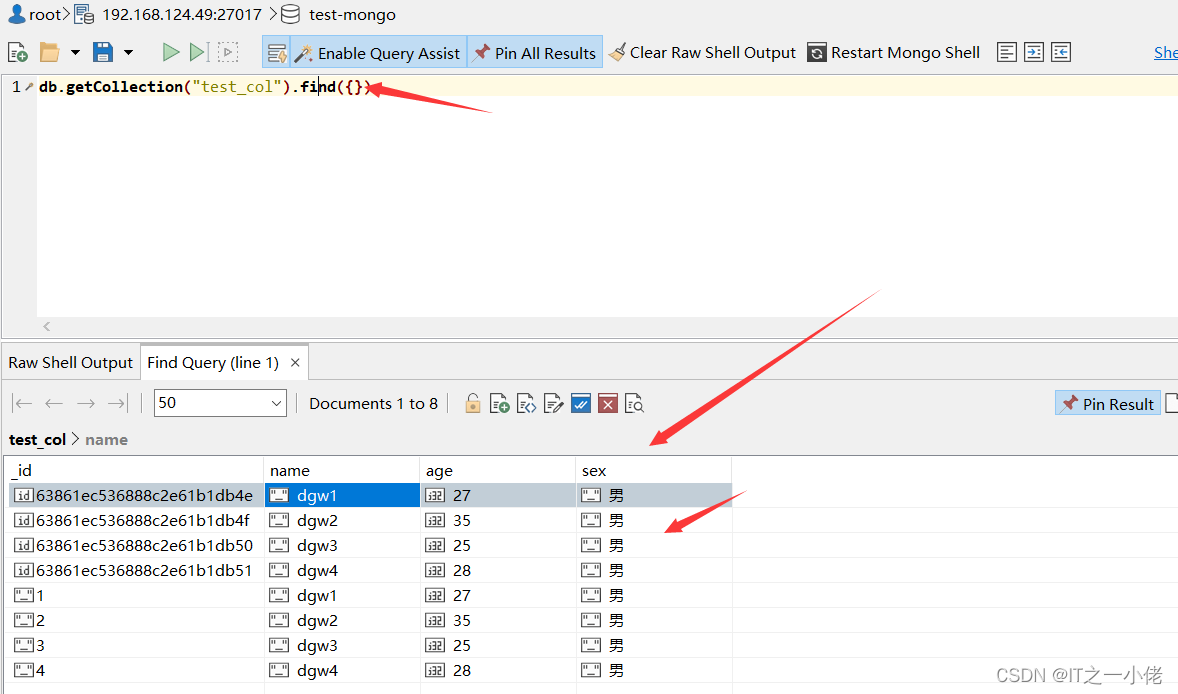1178x694 pixels.
Task: Click in the query editor line 1
Action: click(x=607, y=86)
